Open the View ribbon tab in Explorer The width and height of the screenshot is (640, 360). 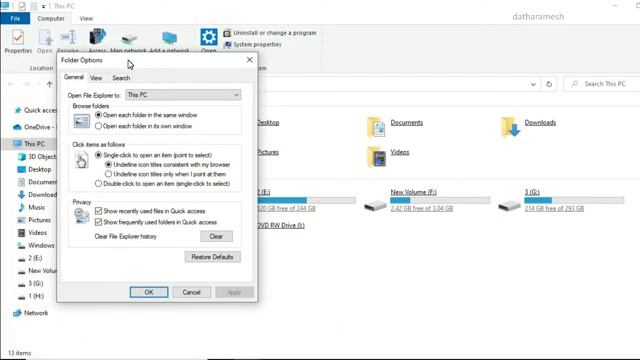click(x=86, y=18)
